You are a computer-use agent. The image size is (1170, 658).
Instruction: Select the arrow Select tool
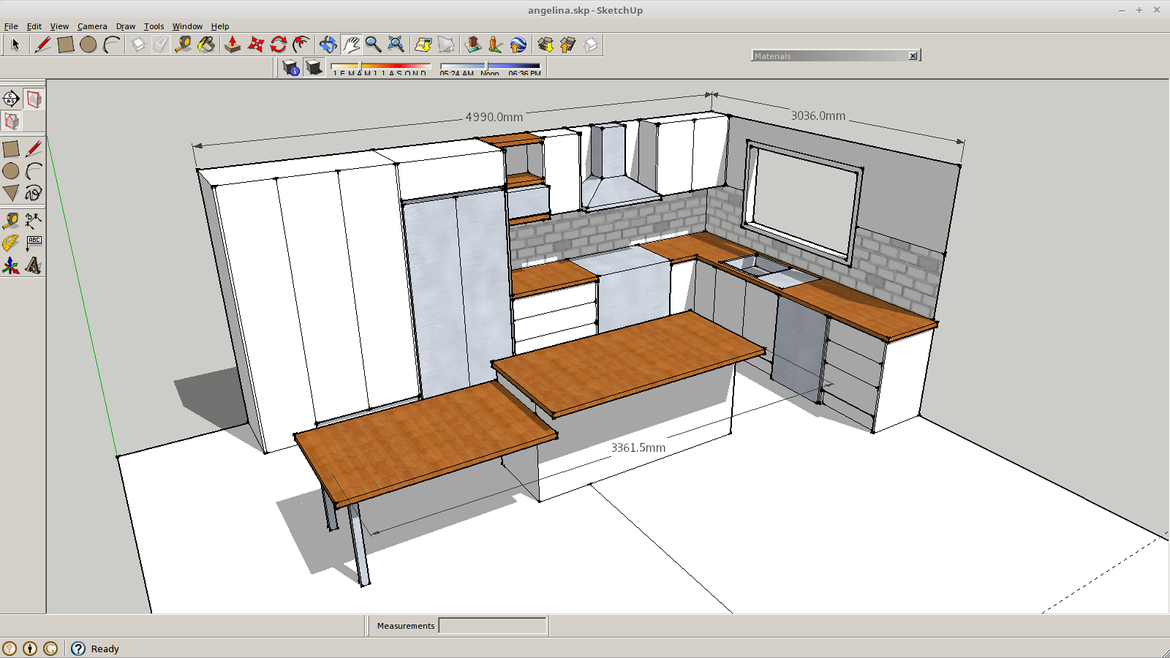(x=15, y=44)
